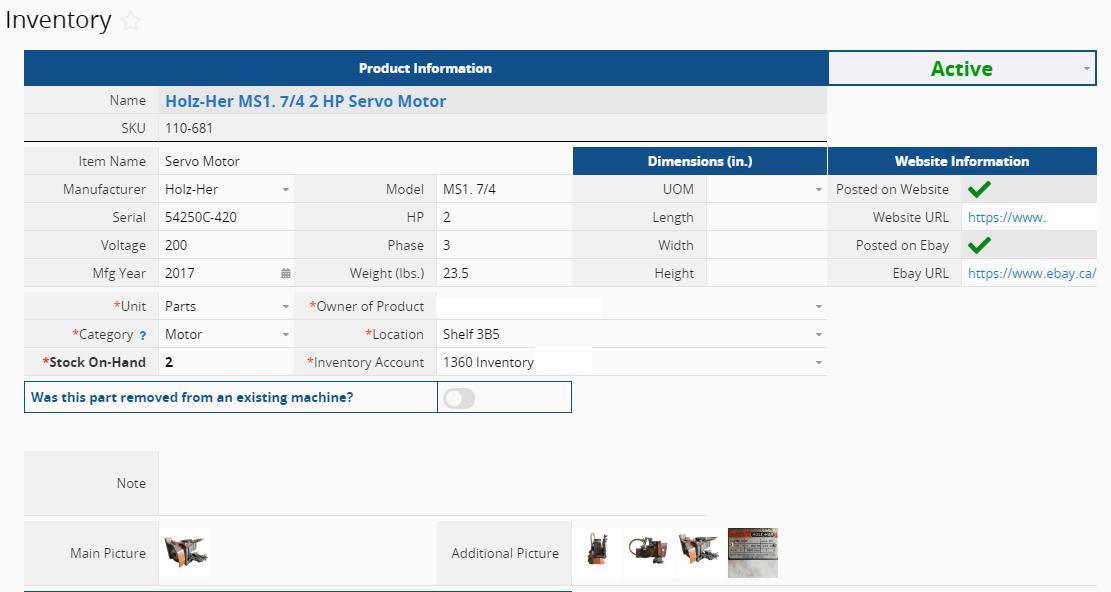Screen dimensions: 1111x592
Task: Expand the Manufacturer dropdown
Action: click(x=286, y=190)
